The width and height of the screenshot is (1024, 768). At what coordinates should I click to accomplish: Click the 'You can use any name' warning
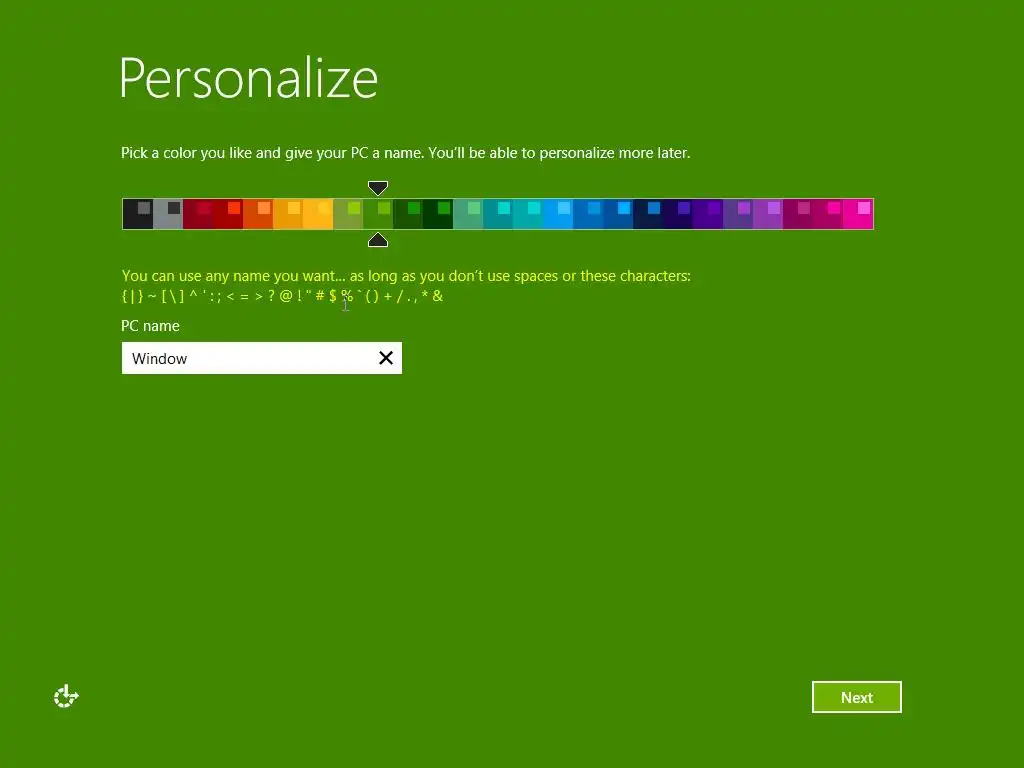point(406,276)
